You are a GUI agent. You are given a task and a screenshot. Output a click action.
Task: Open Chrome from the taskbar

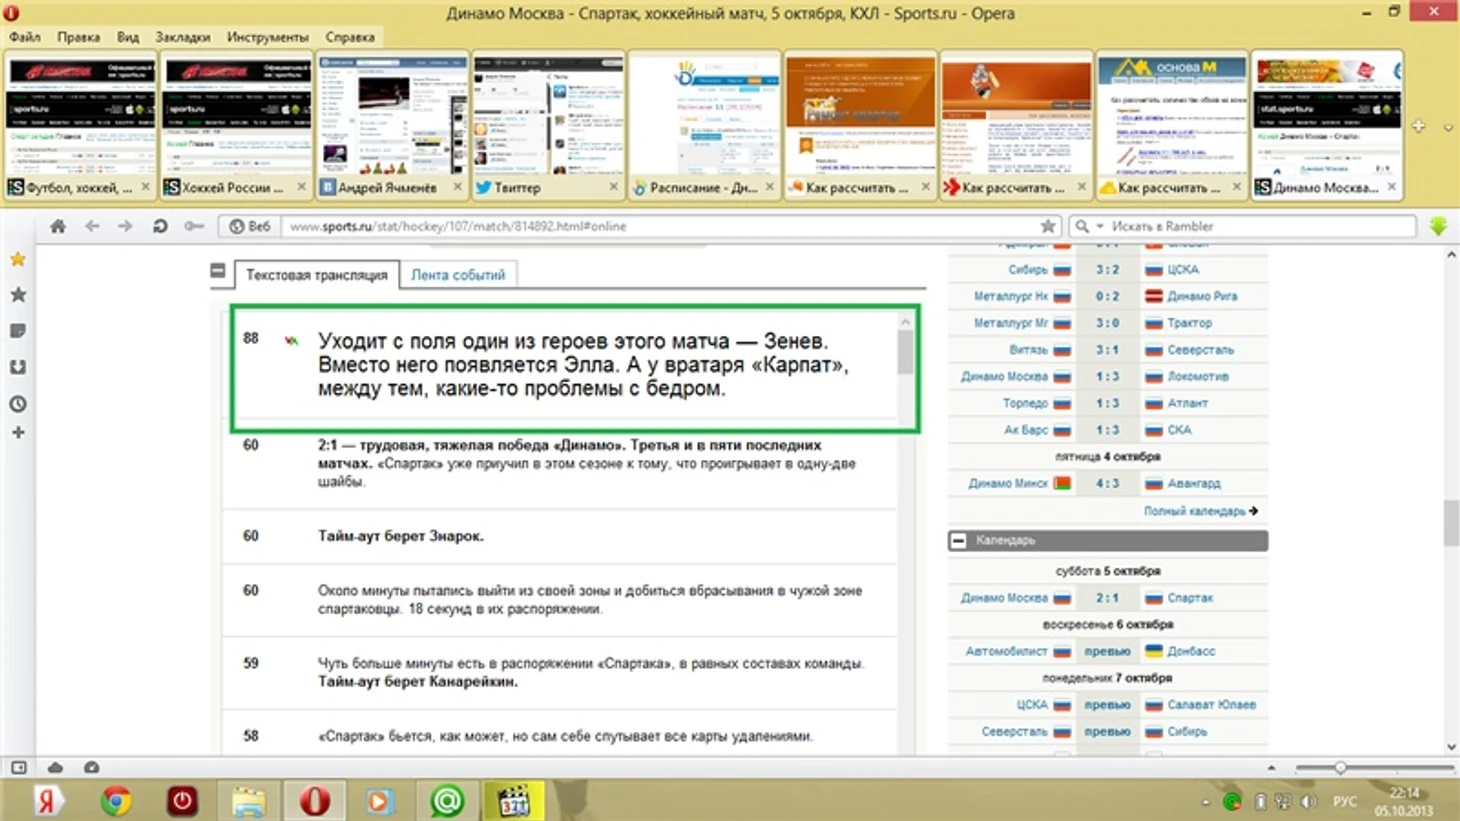116,800
